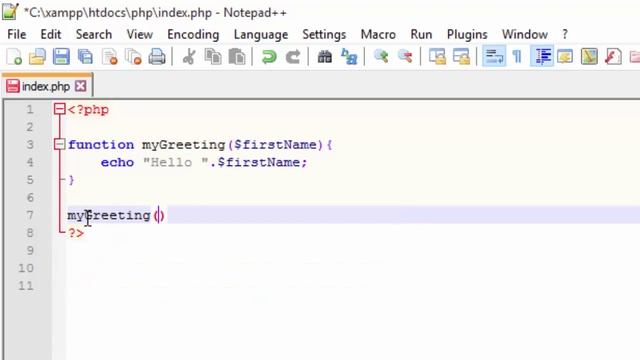Open Find with binoculars icon

point(324,57)
